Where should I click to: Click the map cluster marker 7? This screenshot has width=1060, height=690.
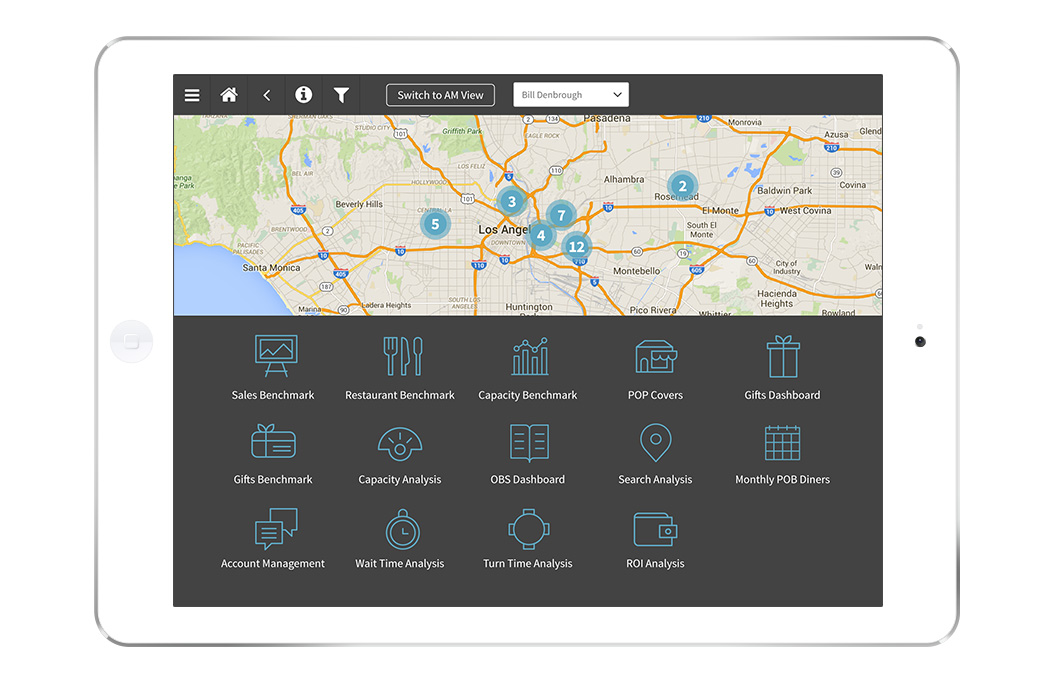point(561,216)
